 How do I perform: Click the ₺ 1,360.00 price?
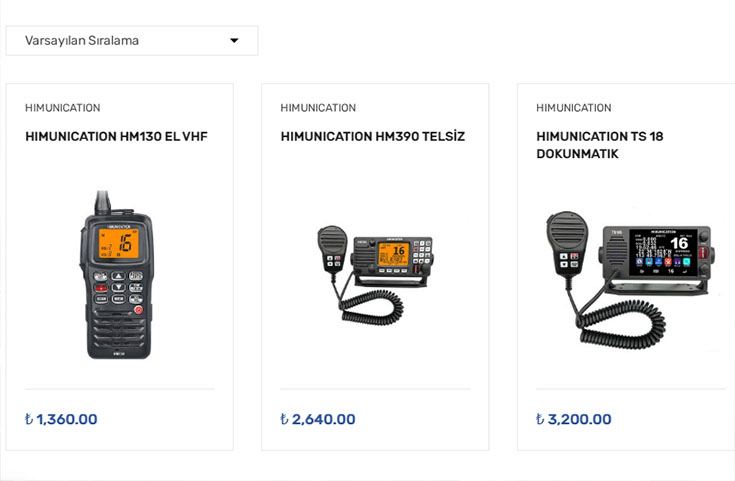point(61,419)
